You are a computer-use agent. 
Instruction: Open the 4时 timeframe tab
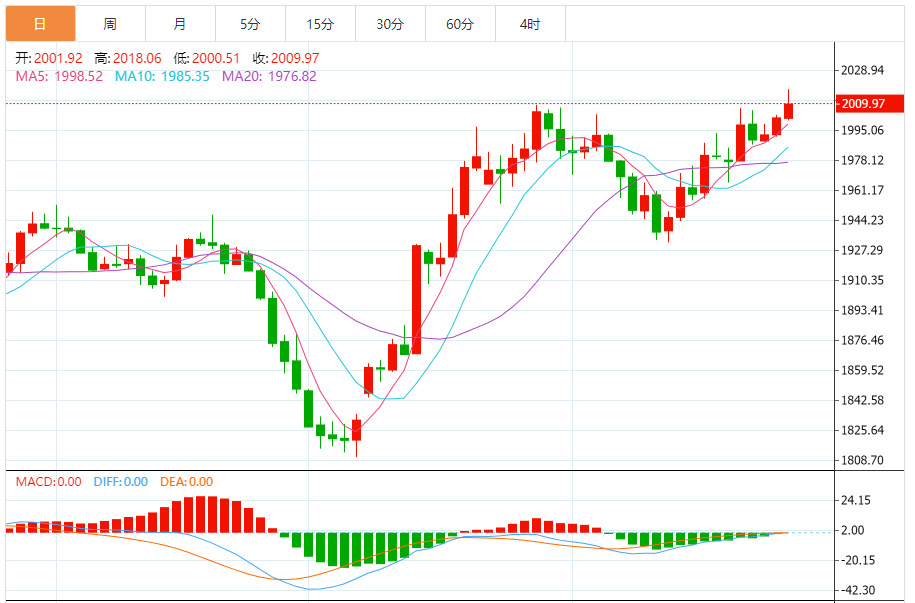(530, 24)
